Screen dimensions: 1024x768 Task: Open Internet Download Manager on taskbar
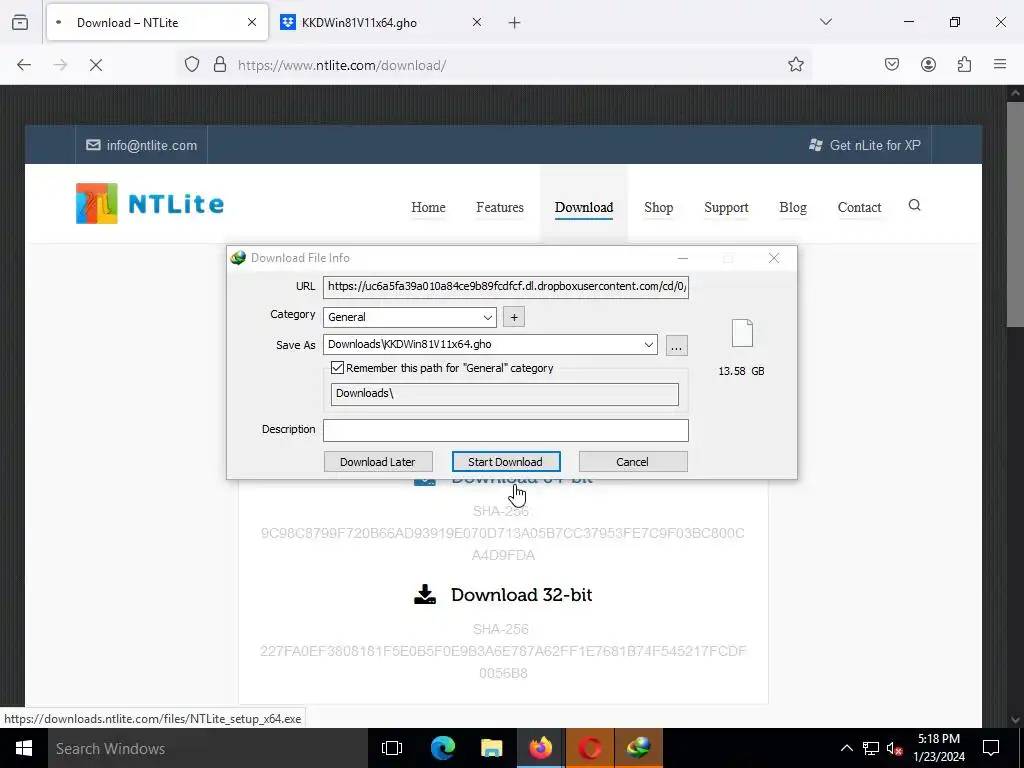tap(639, 748)
